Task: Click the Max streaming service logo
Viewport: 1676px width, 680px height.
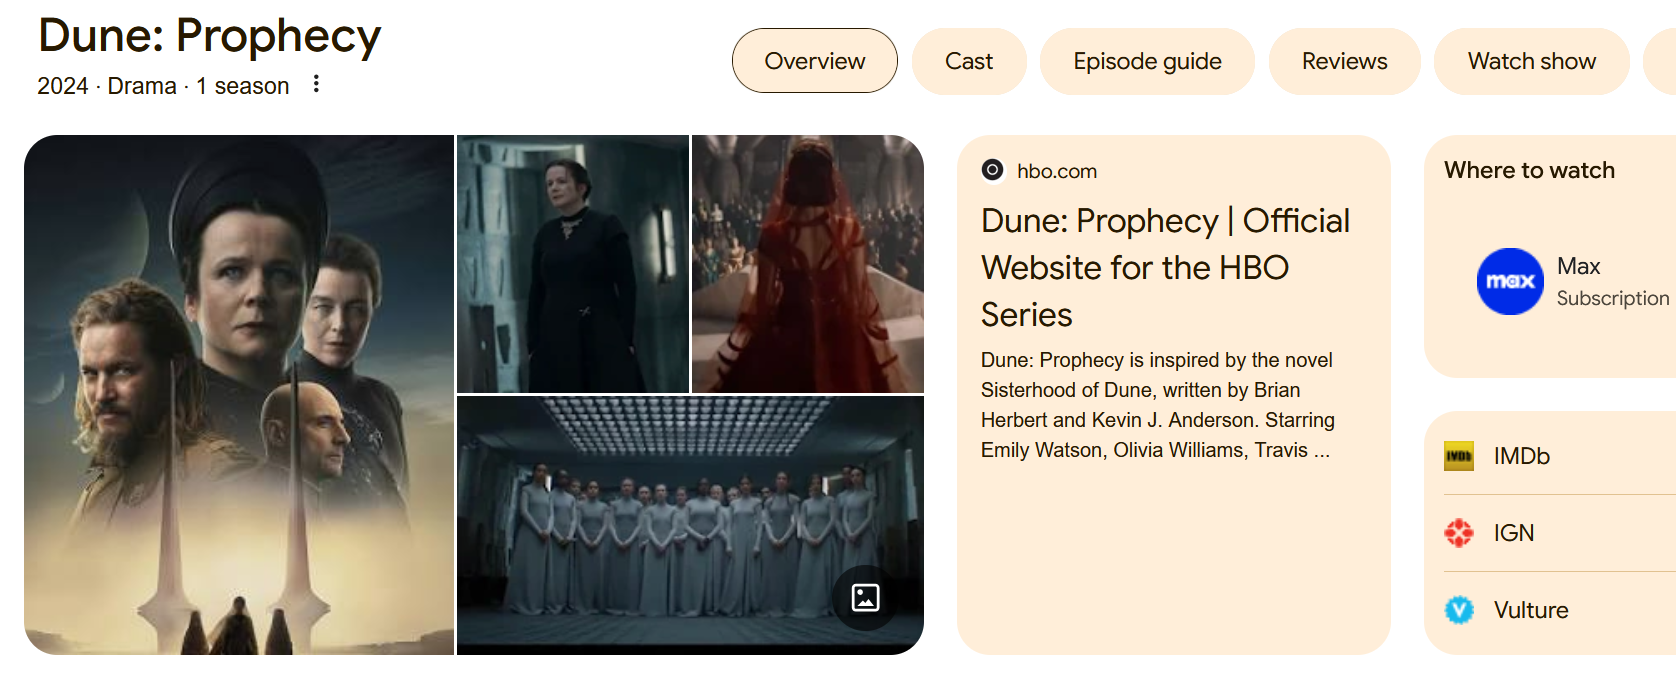Action: 1510,281
